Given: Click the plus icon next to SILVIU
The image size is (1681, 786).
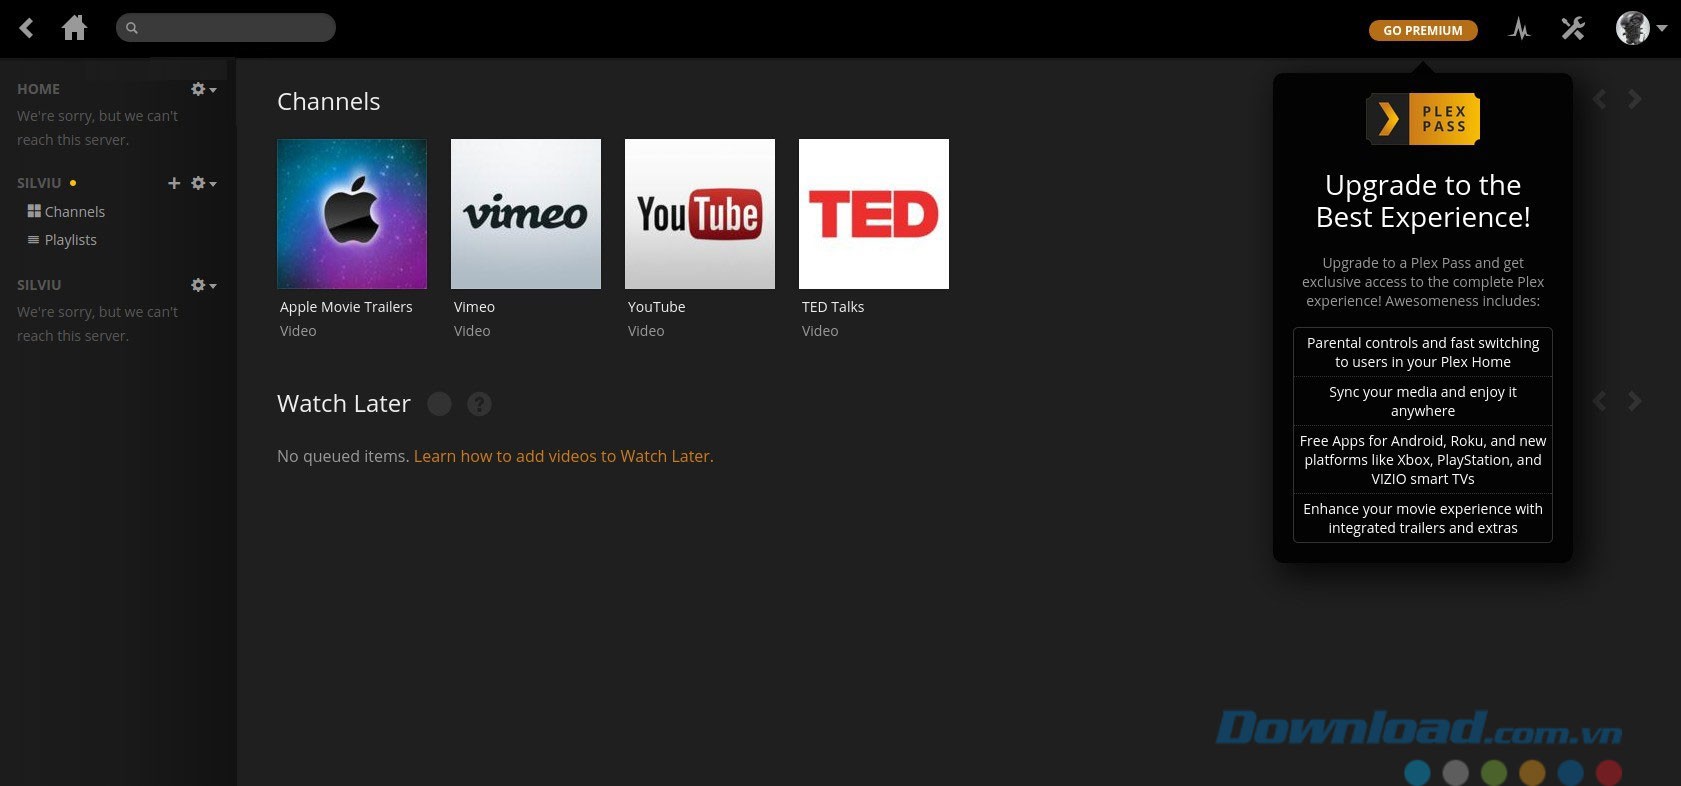Looking at the screenshot, I should [174, 183].
